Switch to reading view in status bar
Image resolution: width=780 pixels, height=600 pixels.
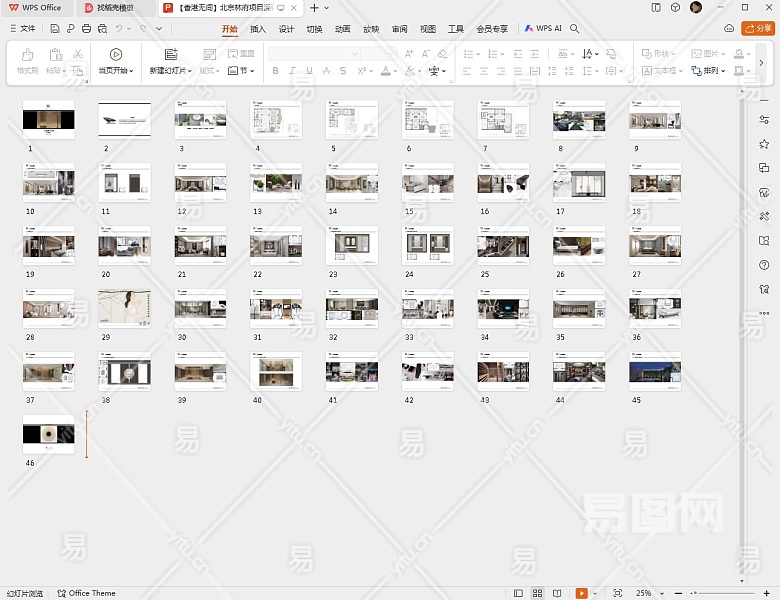click(x=555, y=593)
